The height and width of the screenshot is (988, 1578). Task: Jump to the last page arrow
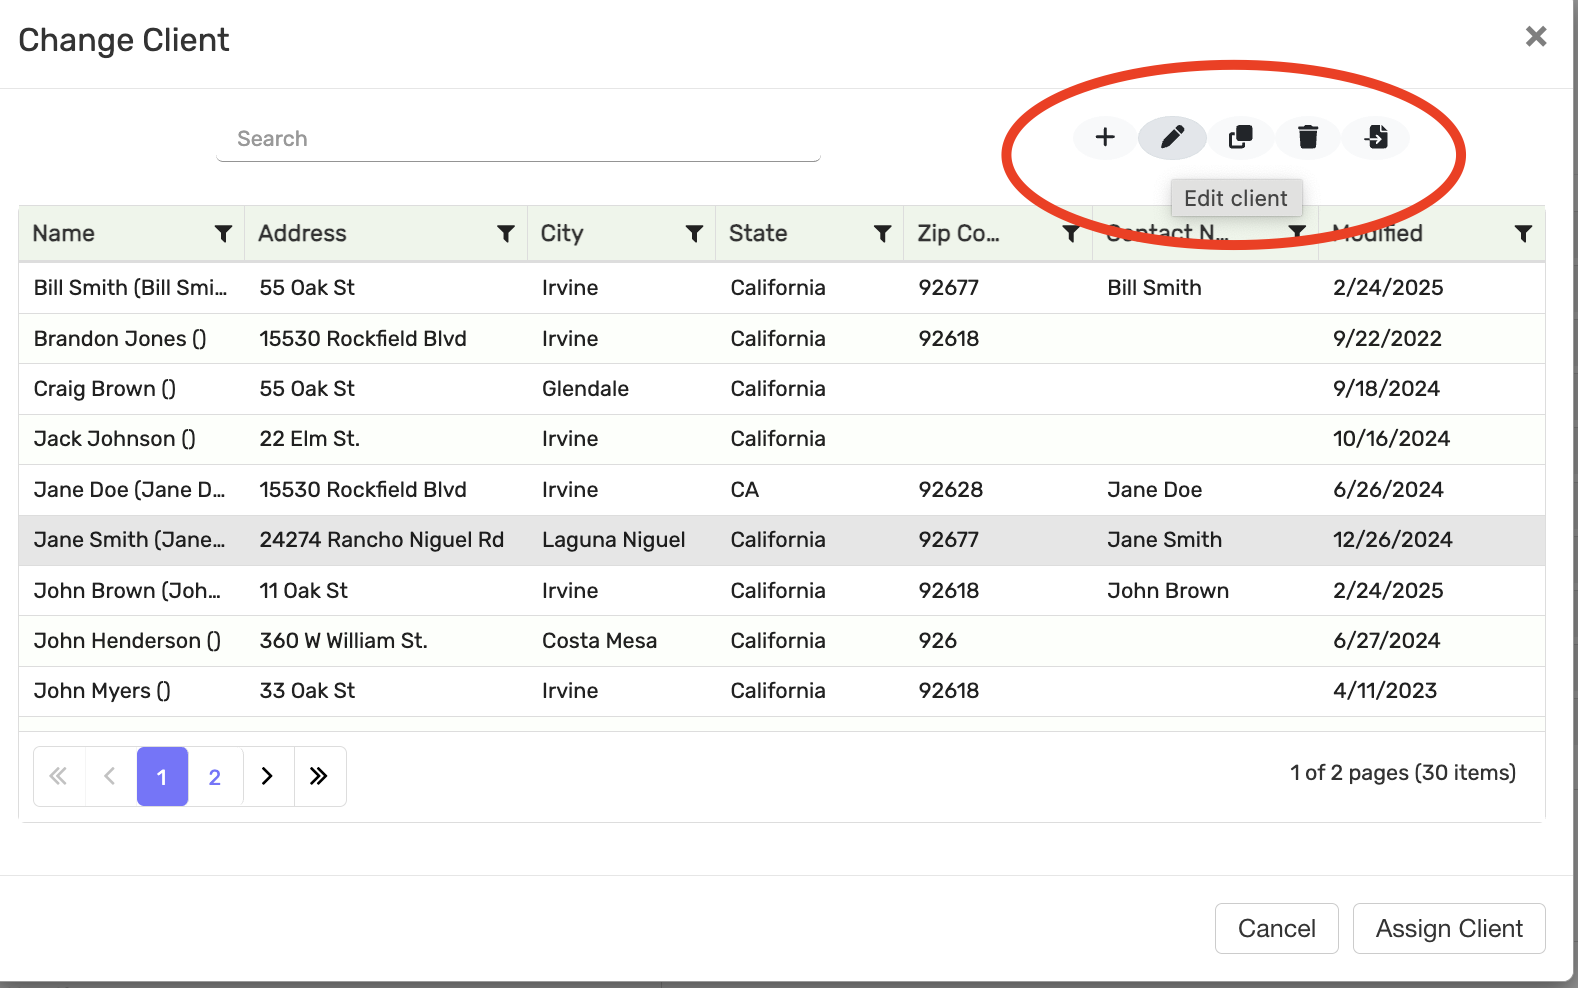coord(319,777)
